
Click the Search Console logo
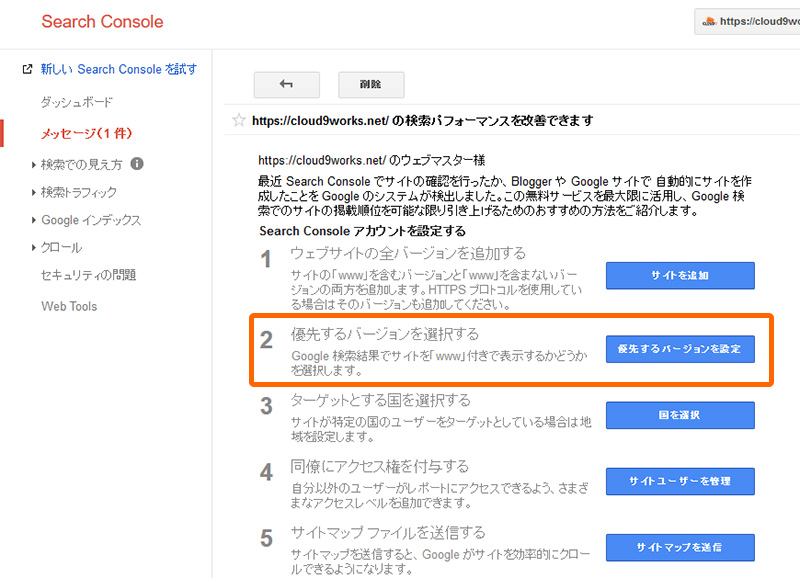pyautogui.click(x=102, y=21)
